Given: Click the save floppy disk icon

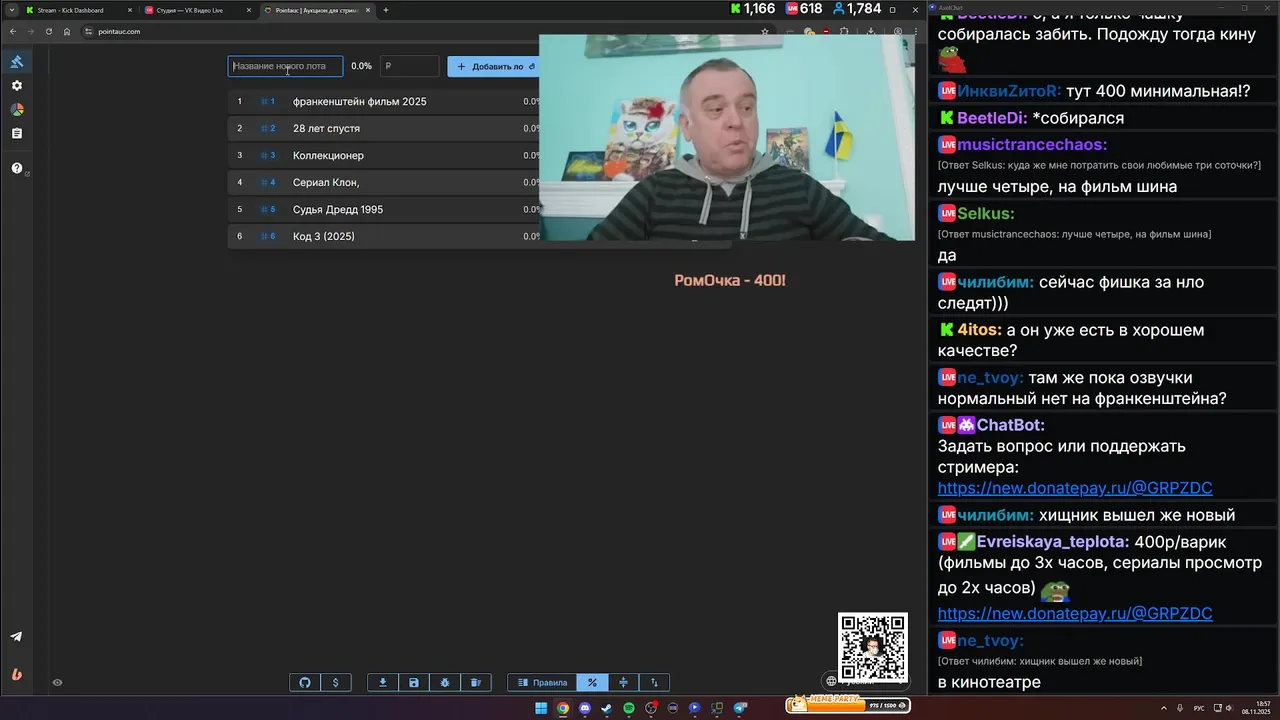Looking at the screenshot, I should tap(413, 682).
